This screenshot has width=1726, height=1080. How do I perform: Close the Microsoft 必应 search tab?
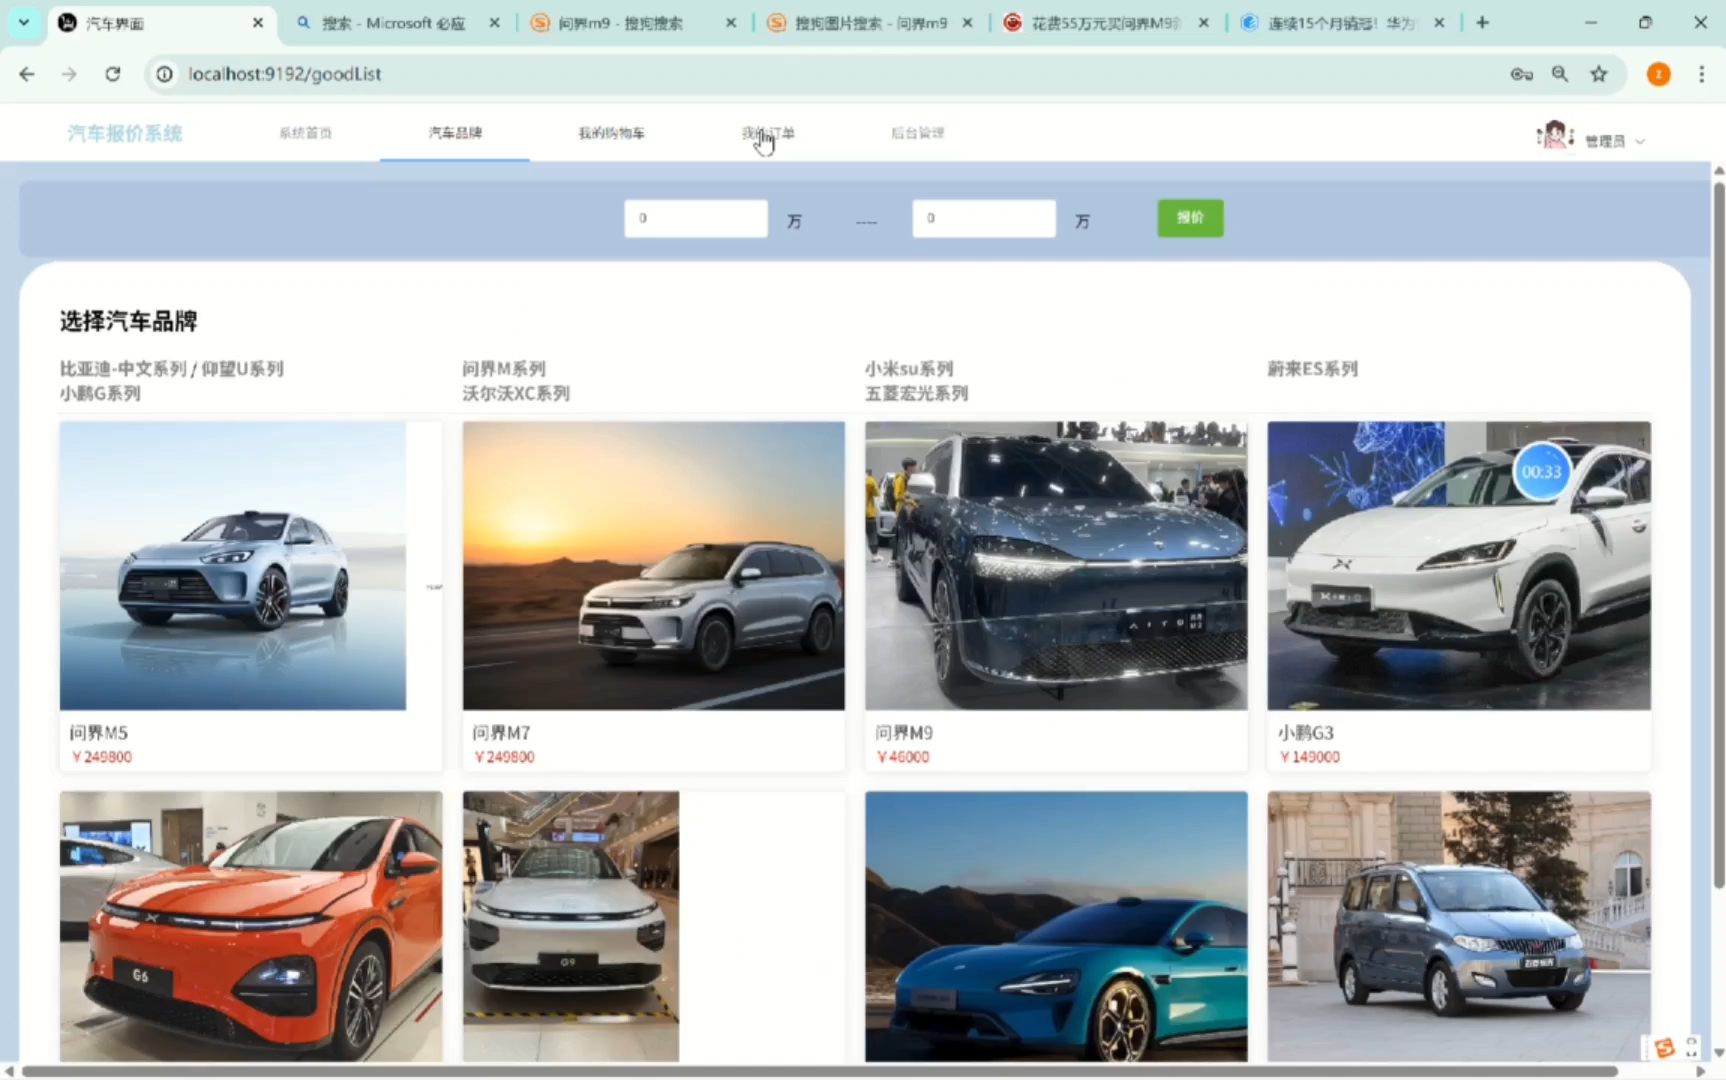click(494, 22)
